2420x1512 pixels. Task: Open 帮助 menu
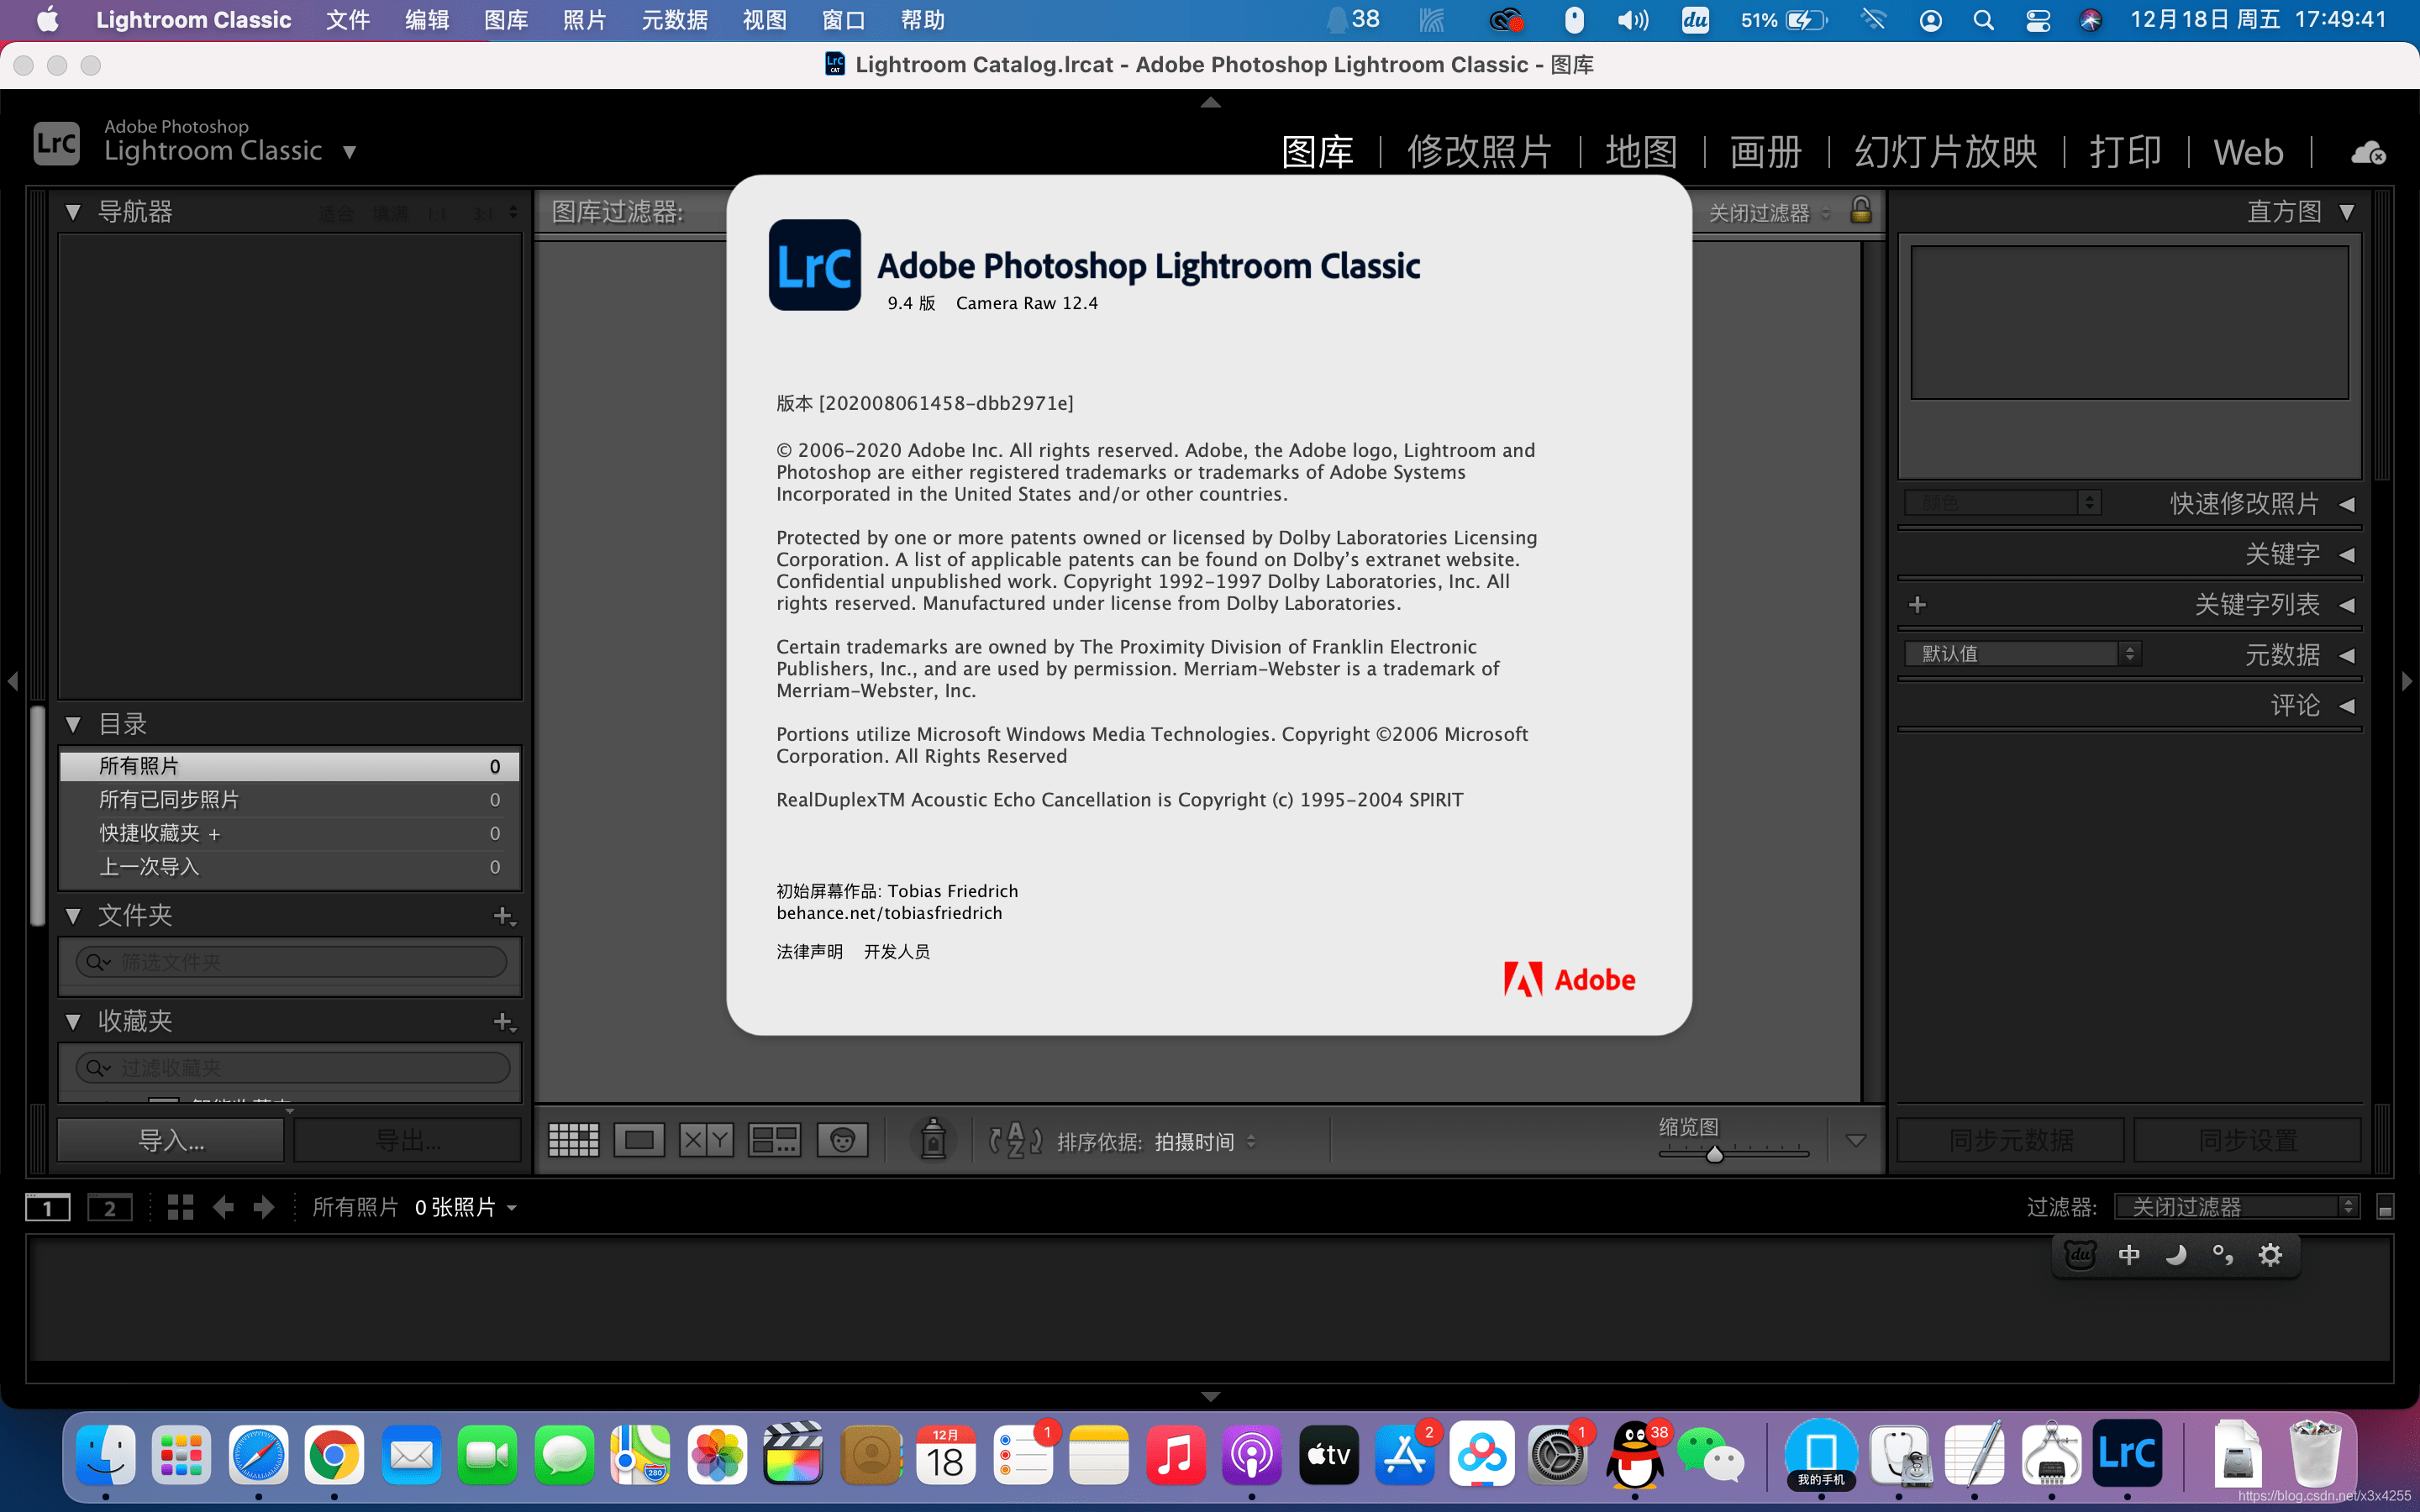click(x=922, y=20)
